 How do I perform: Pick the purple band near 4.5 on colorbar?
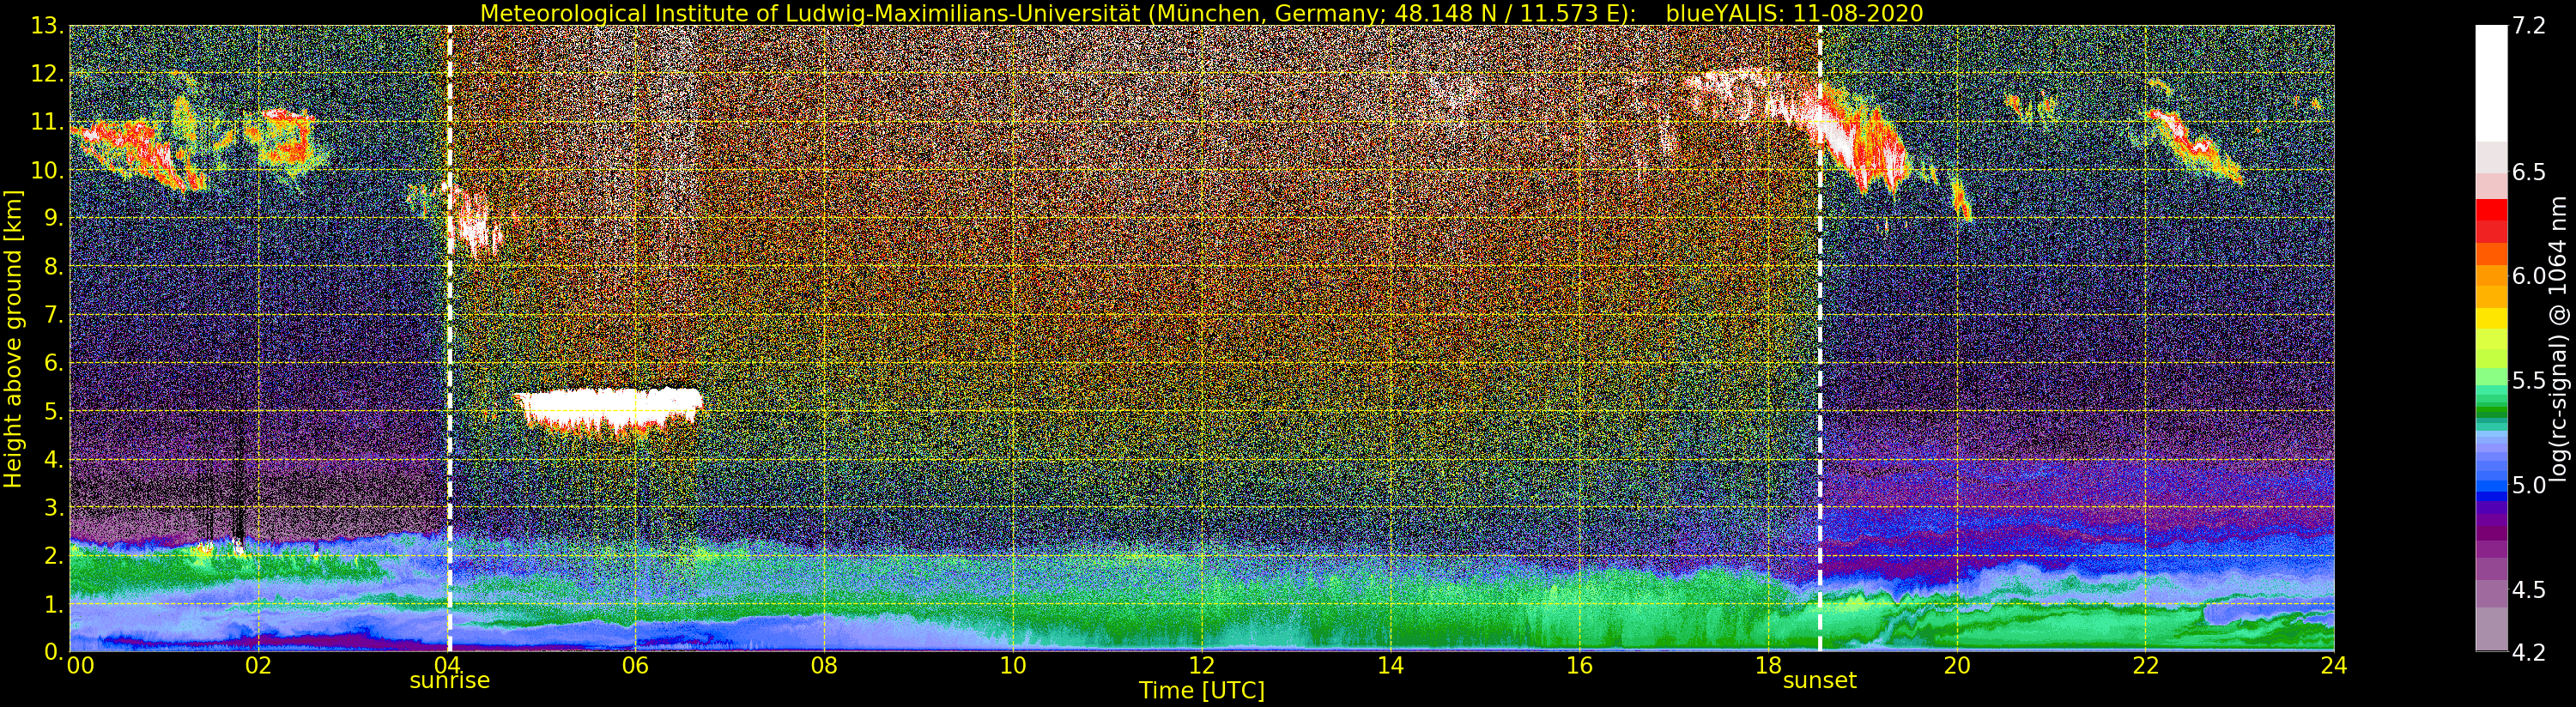tap(2491, 590)
